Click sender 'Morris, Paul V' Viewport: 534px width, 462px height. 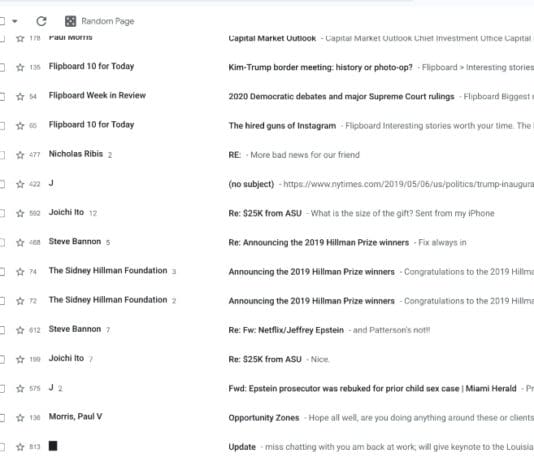tap(76, 416)
